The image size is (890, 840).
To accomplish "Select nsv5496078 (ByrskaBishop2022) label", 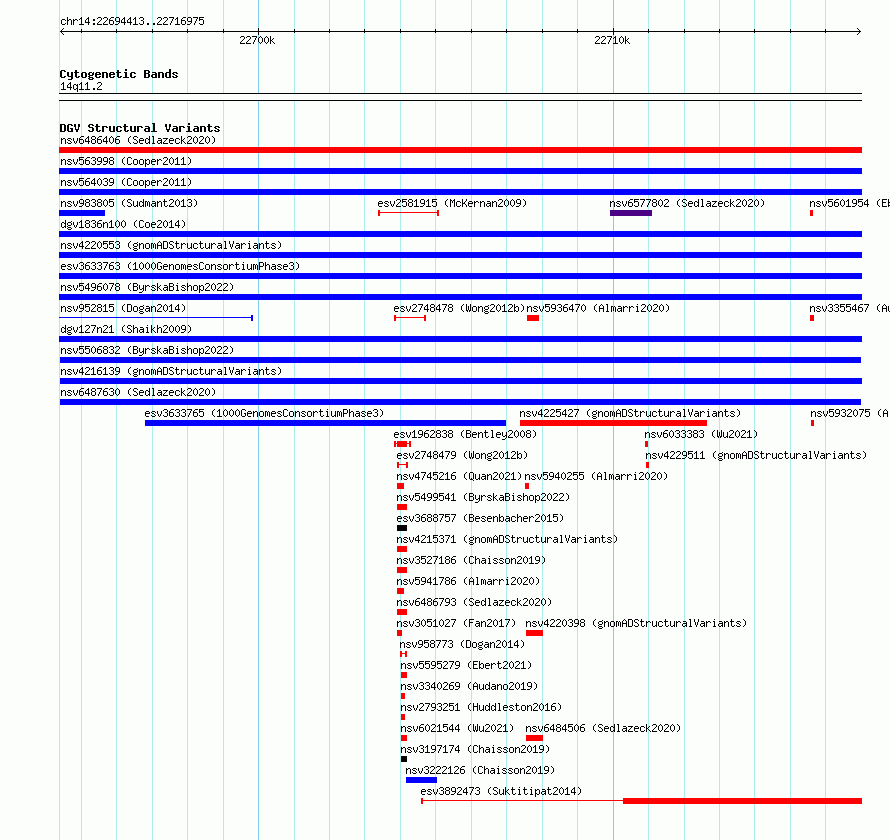I will point(147,287).
